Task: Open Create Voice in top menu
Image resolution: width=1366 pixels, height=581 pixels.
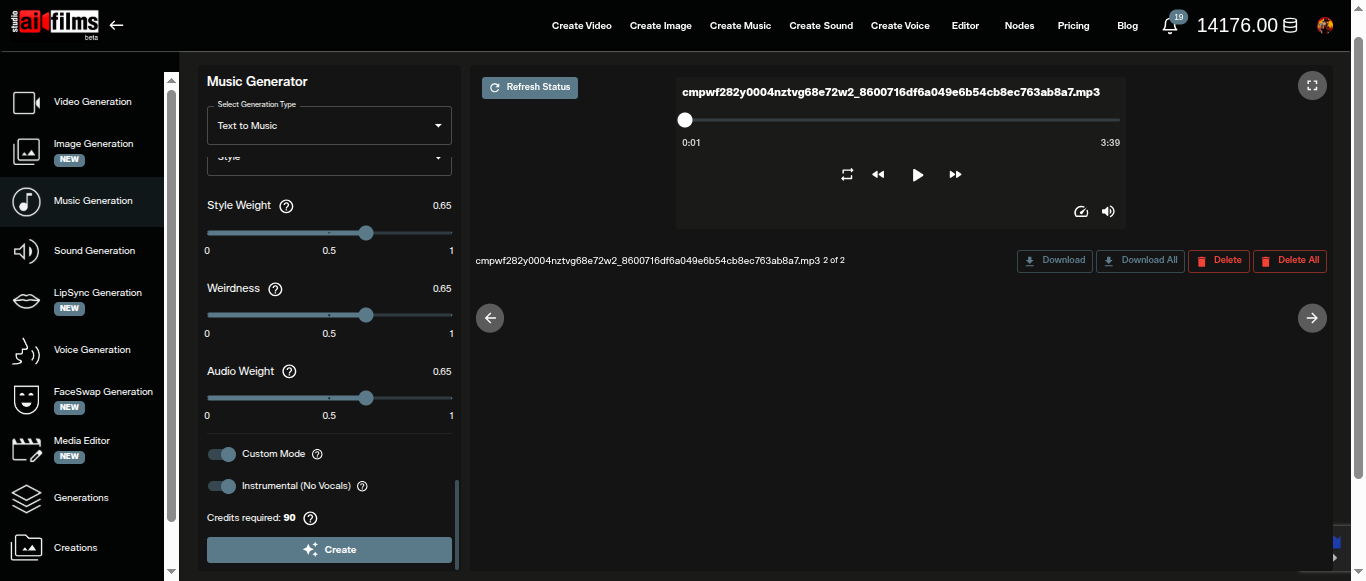Action: point(900,26)
